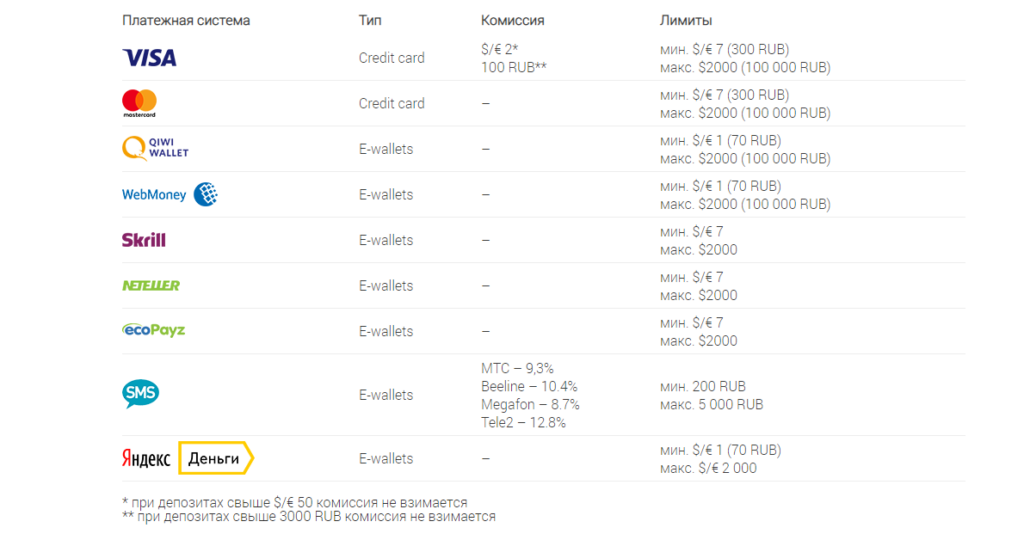Click Credit card text in VISA row

pos(391,58)
